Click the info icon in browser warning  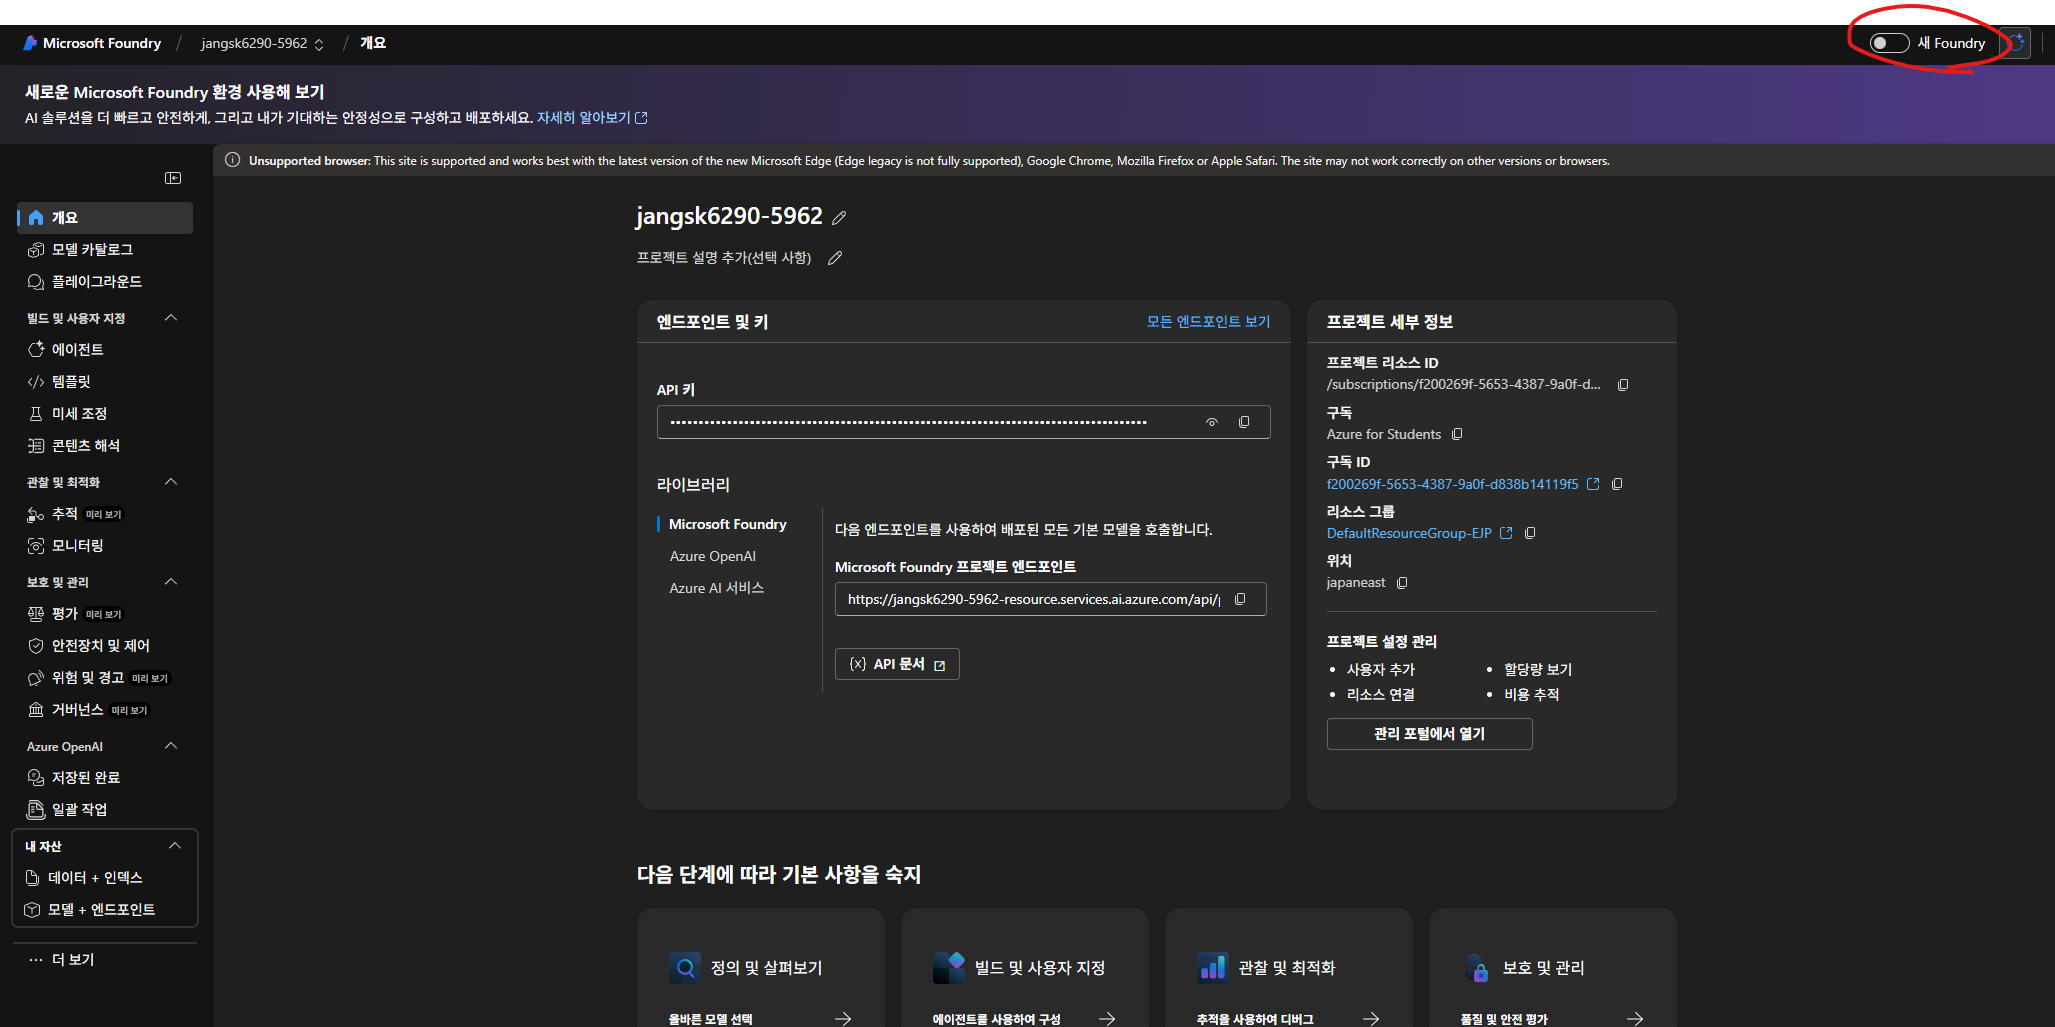[x=232, y=160]
